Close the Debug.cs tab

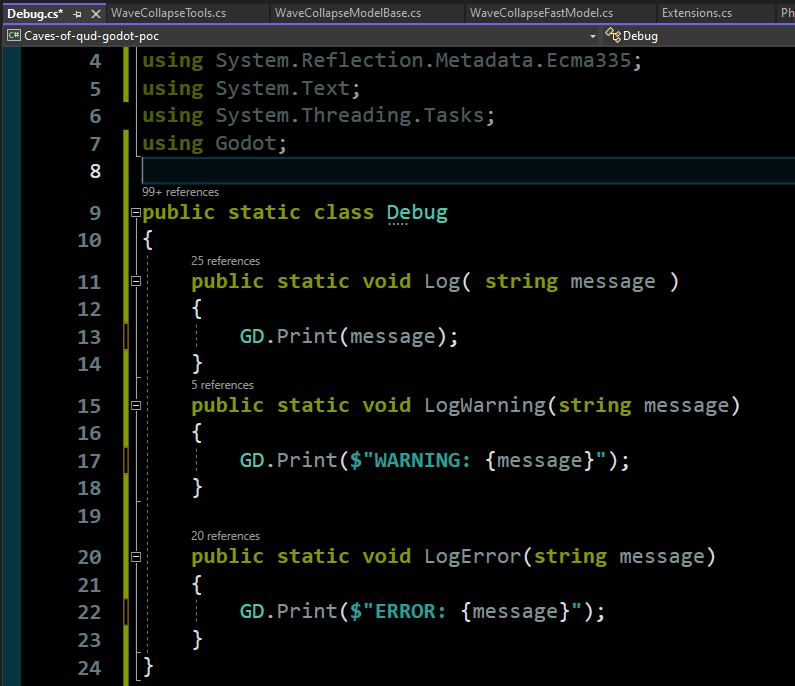coord(94,14)
